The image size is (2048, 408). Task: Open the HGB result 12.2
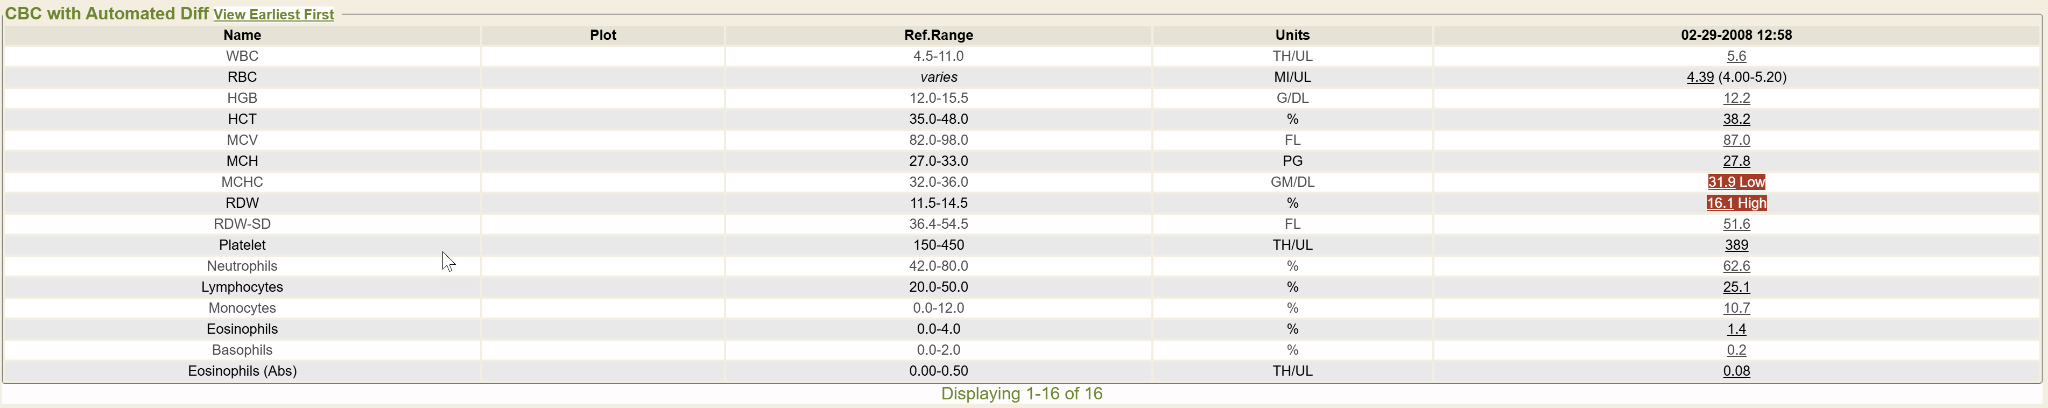[x=1736, y=98]
